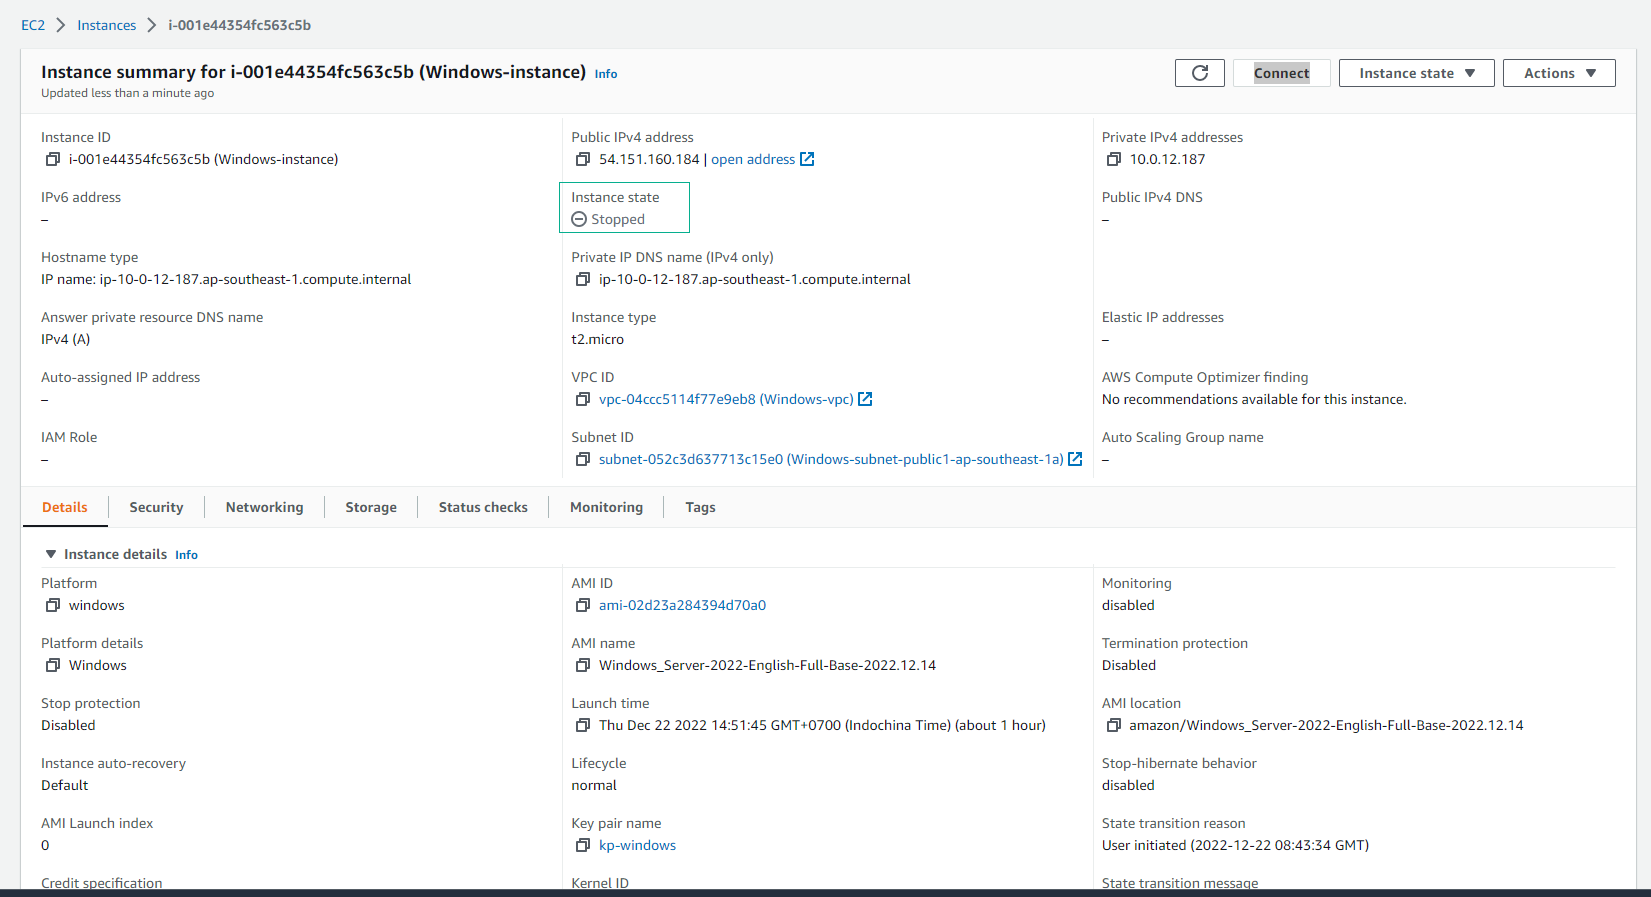
Task: Open the kp-windows key pair link
Action: pyautogui.click(x=637, y=845)
